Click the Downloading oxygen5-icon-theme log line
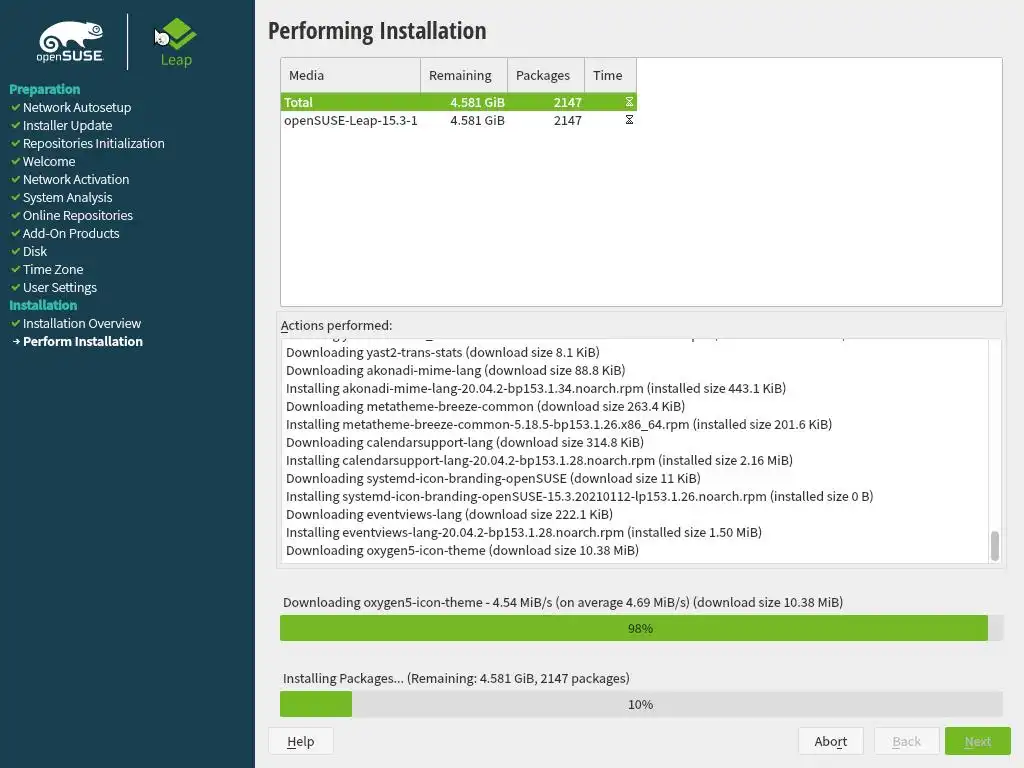Screen dimensions: 1024x768 [462, 550]
